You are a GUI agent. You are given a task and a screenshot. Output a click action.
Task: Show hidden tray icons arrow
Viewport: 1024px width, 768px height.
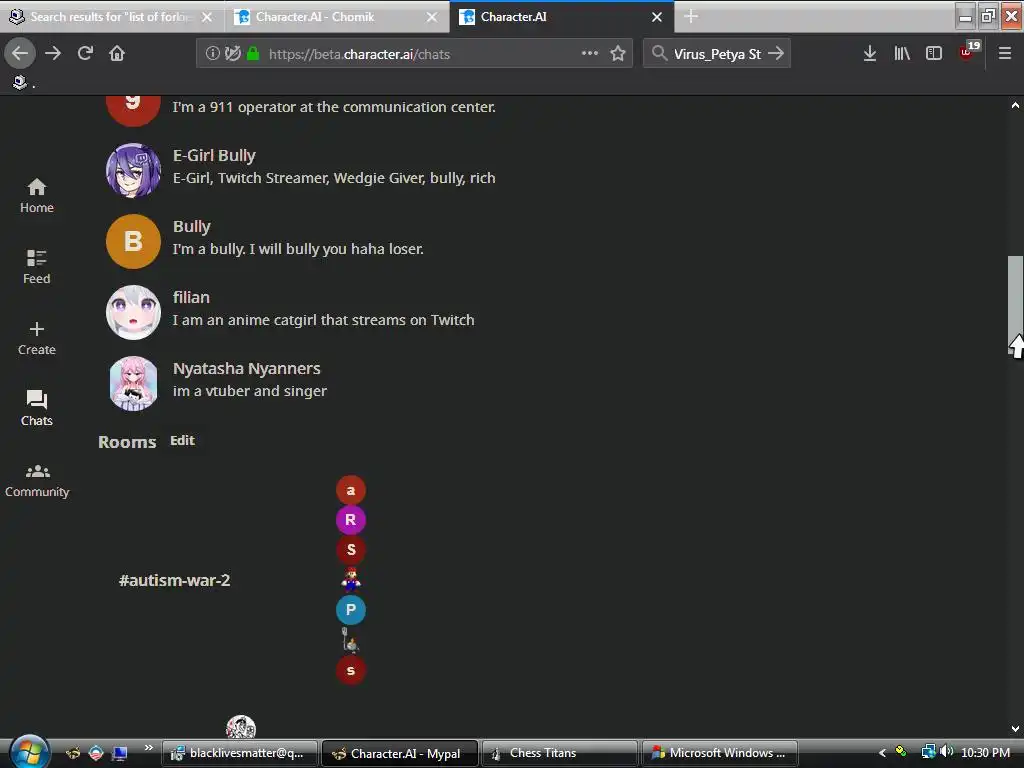(x=882, y=753)
